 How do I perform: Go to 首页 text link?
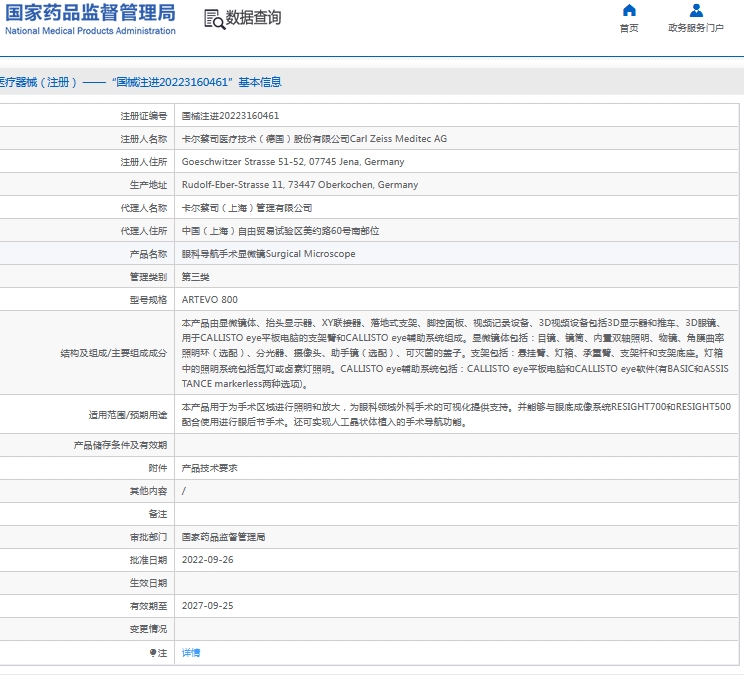coord(628,28)
